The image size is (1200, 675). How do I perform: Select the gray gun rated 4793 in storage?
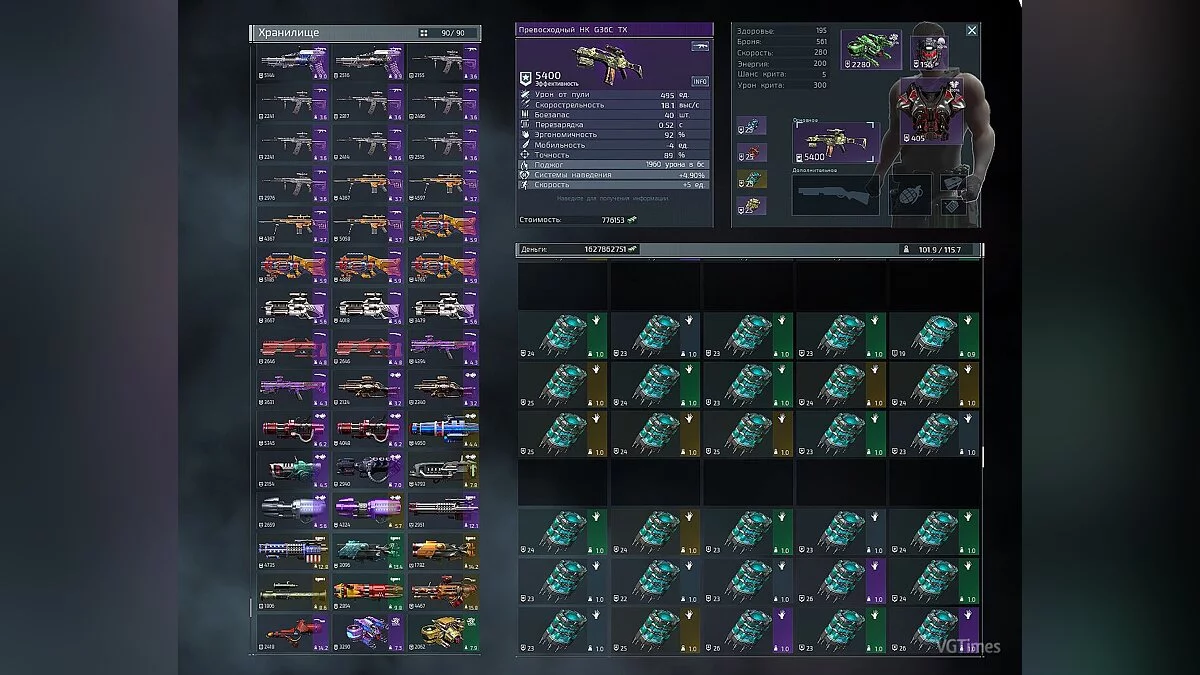pyautogui.click(x=443, y=470)
